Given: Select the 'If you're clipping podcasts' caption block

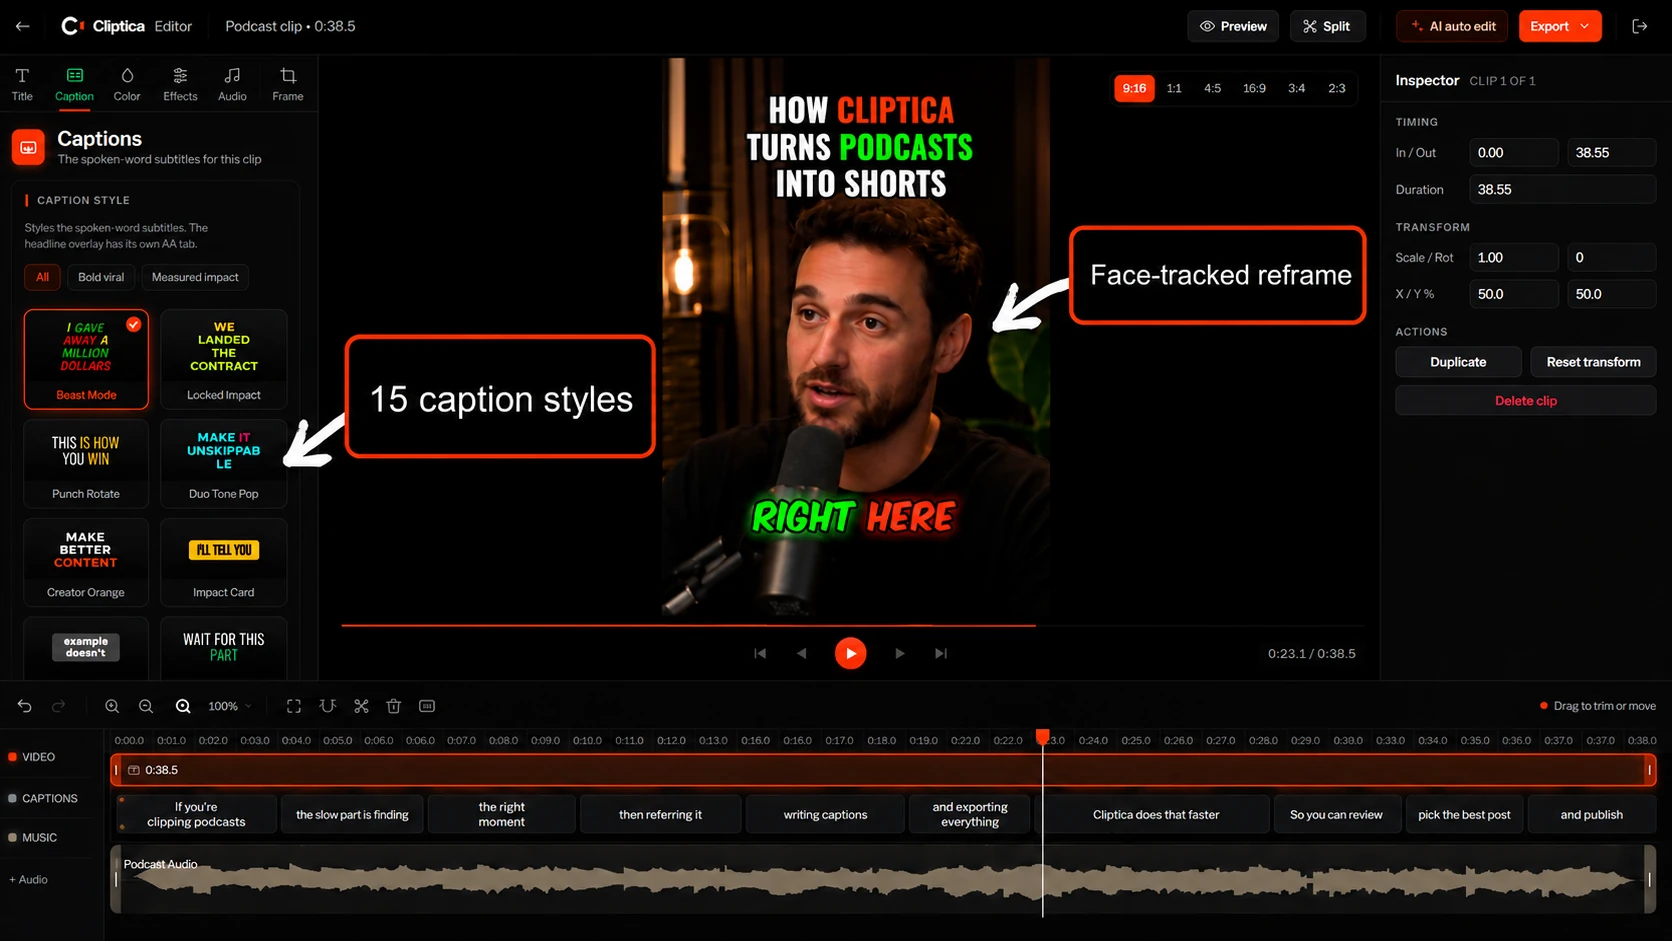Looking at the screenshot, I should [x=196, y=814].
